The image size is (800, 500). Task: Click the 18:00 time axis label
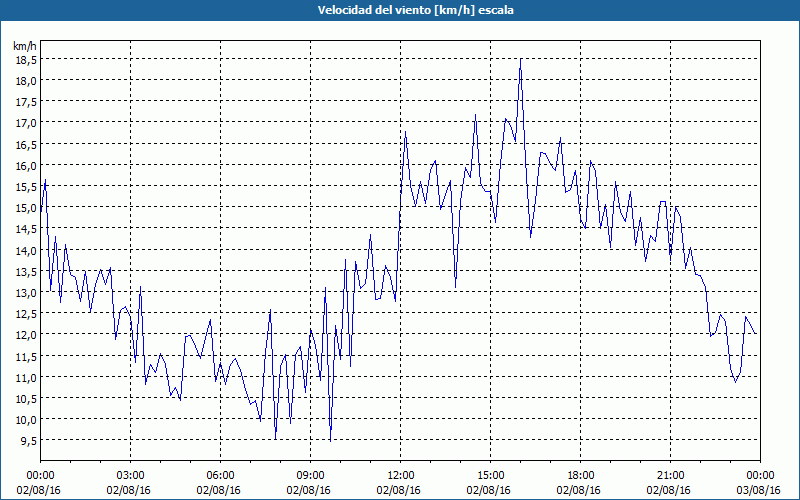tap(580, 476)
